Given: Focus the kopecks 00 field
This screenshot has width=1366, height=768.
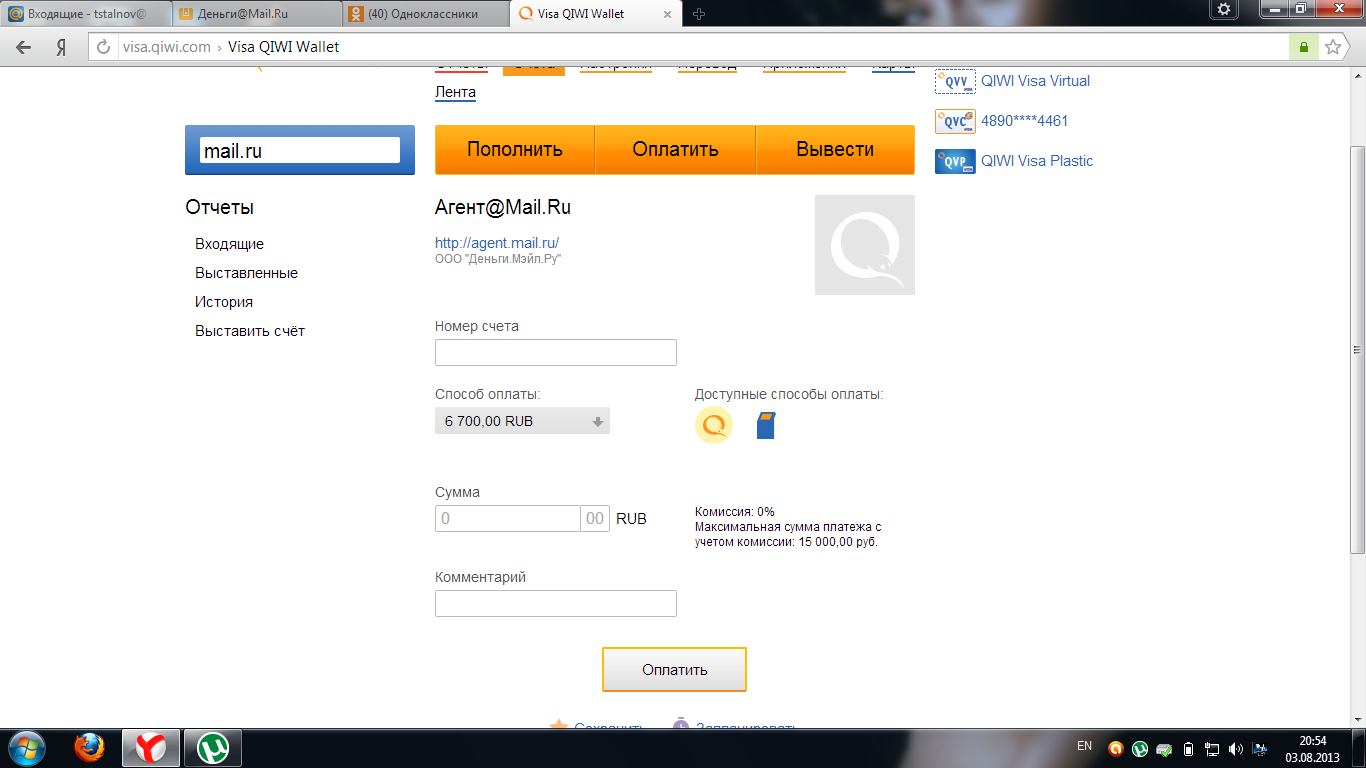Looking at the screenshot, I should point(595,518).
